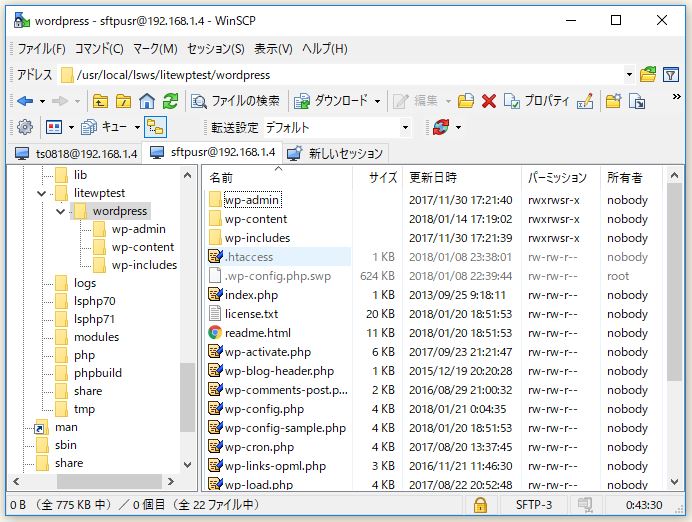Click the open directory icon near address
692x522 pixels.
click(x=647, y=75)
